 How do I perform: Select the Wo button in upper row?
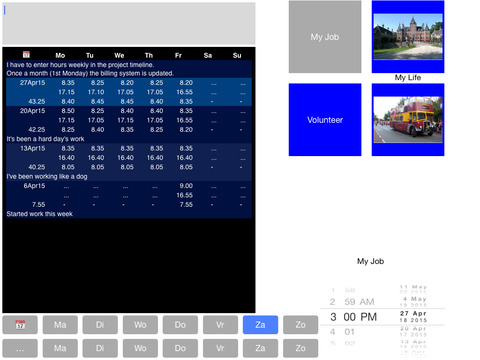140,325
